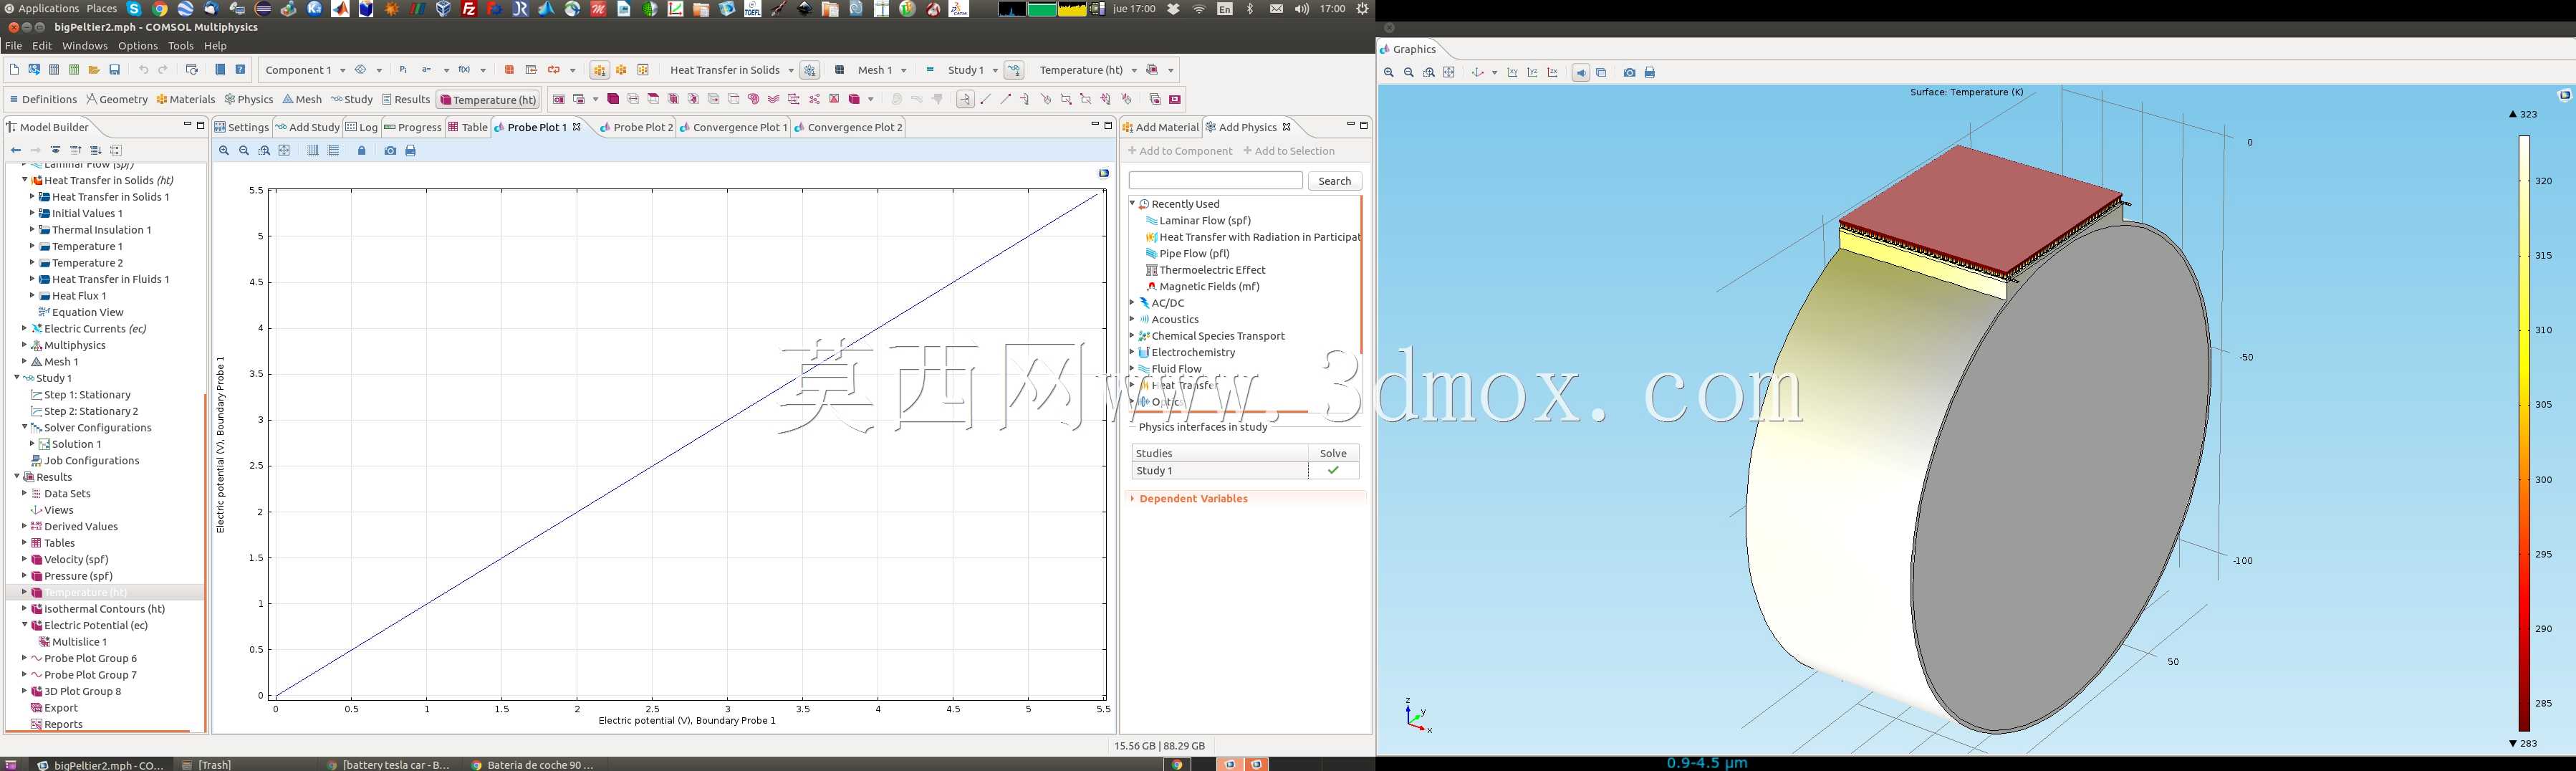Click Model Builder back arrow icon
This screenshot has width=2576, height=771.
coord(15,150)
